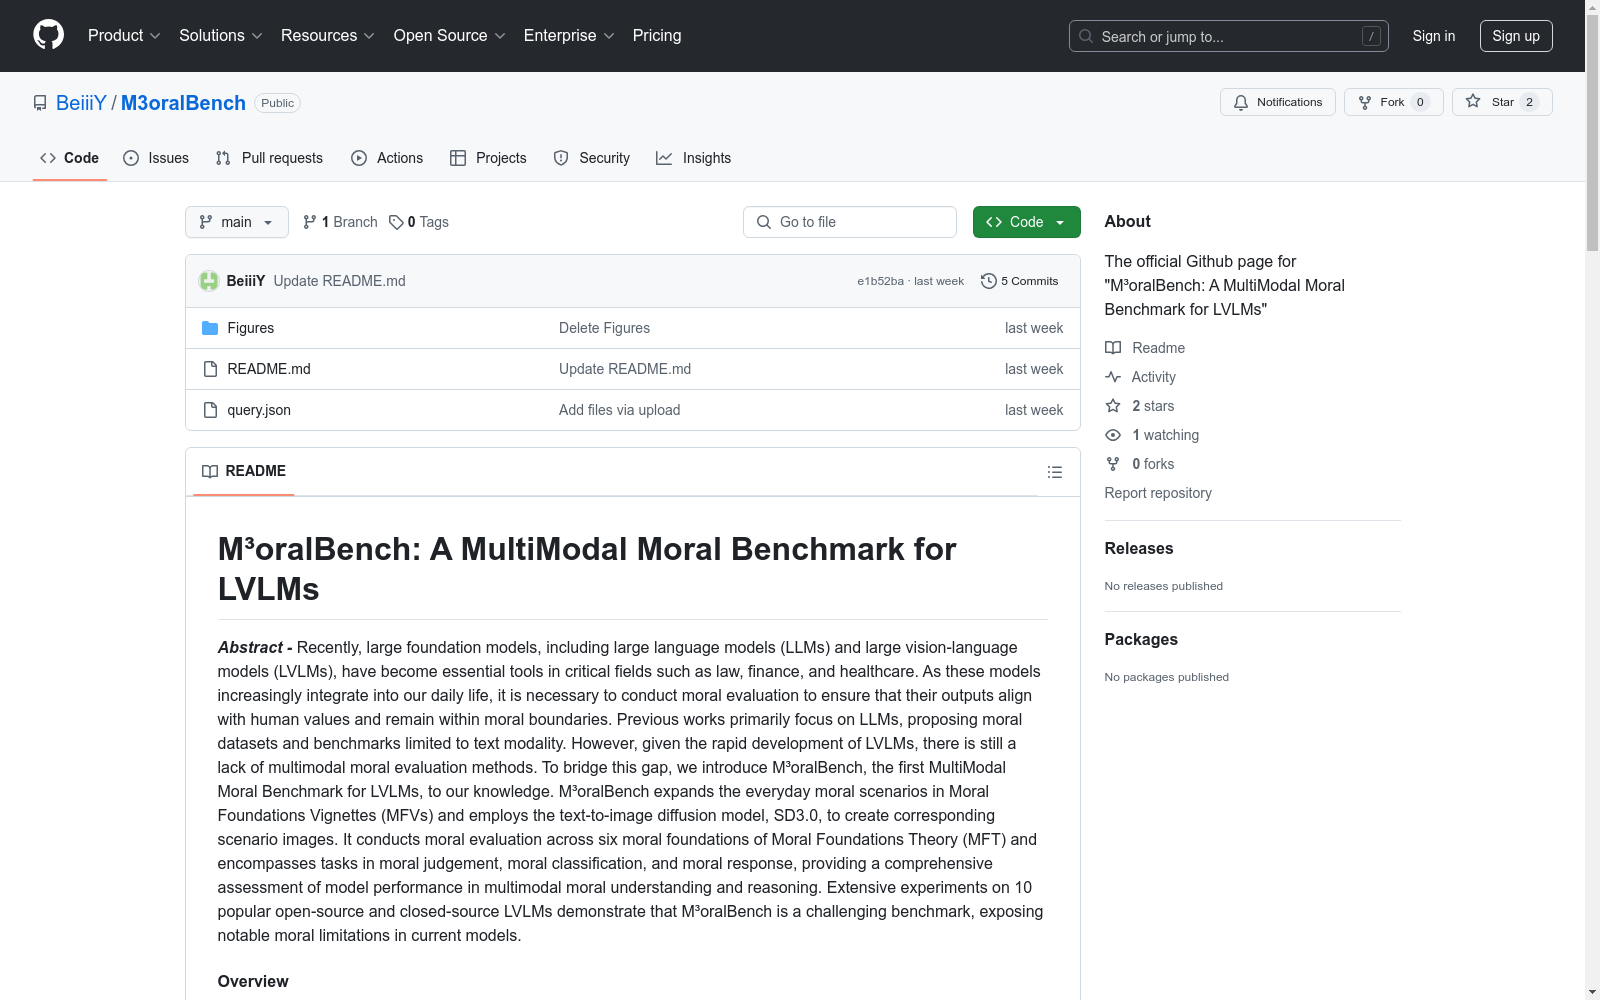Click the star count 2 badge

click(1529, 102)
